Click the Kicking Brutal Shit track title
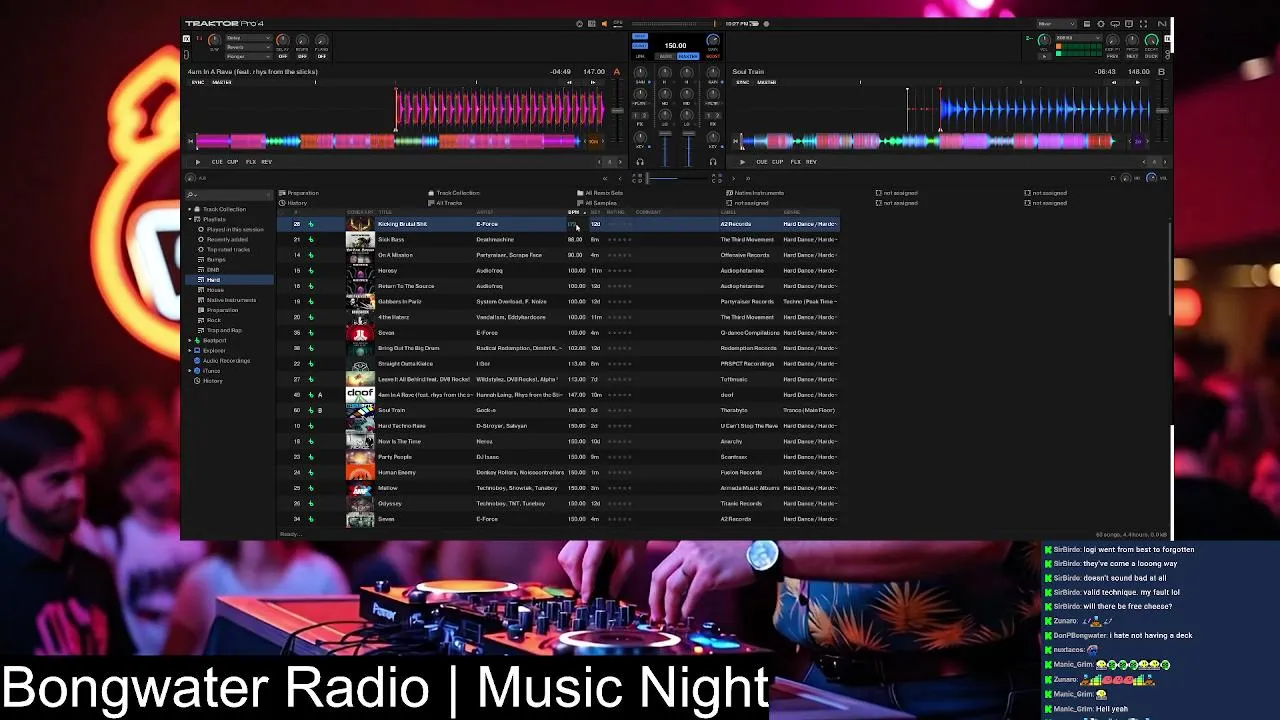The width and height of the screenshot is (1280, 720). tap(402, 224)
